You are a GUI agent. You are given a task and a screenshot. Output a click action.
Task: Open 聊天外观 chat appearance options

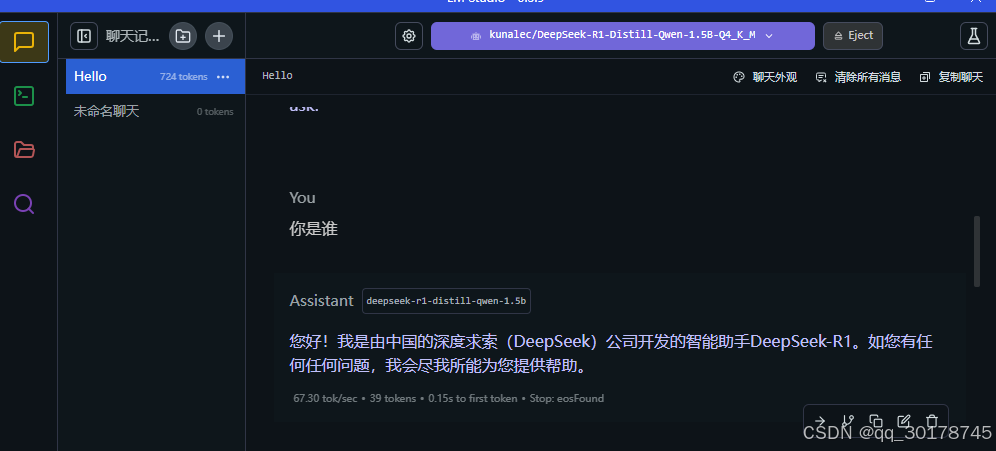click(765, 77)
